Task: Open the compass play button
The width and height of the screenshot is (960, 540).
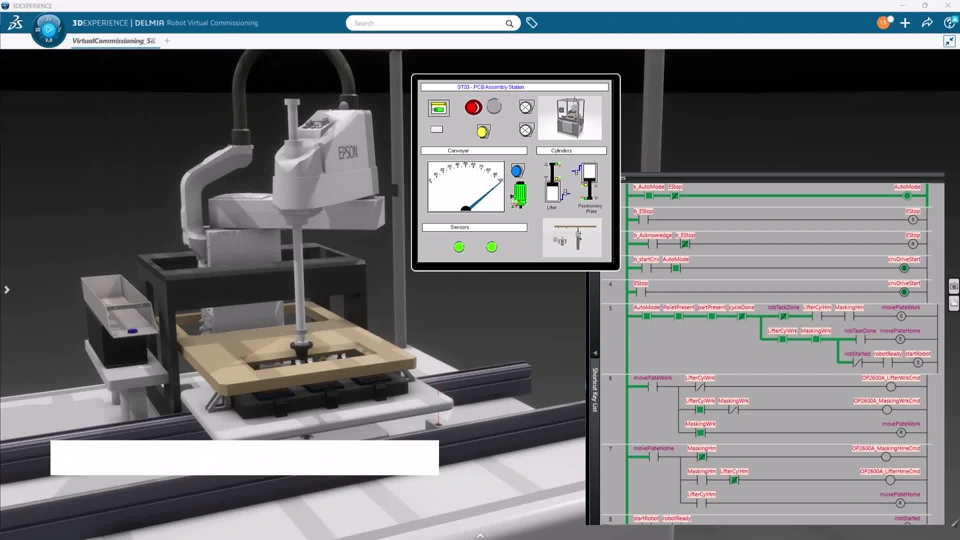Action: (x=48, y=29)
